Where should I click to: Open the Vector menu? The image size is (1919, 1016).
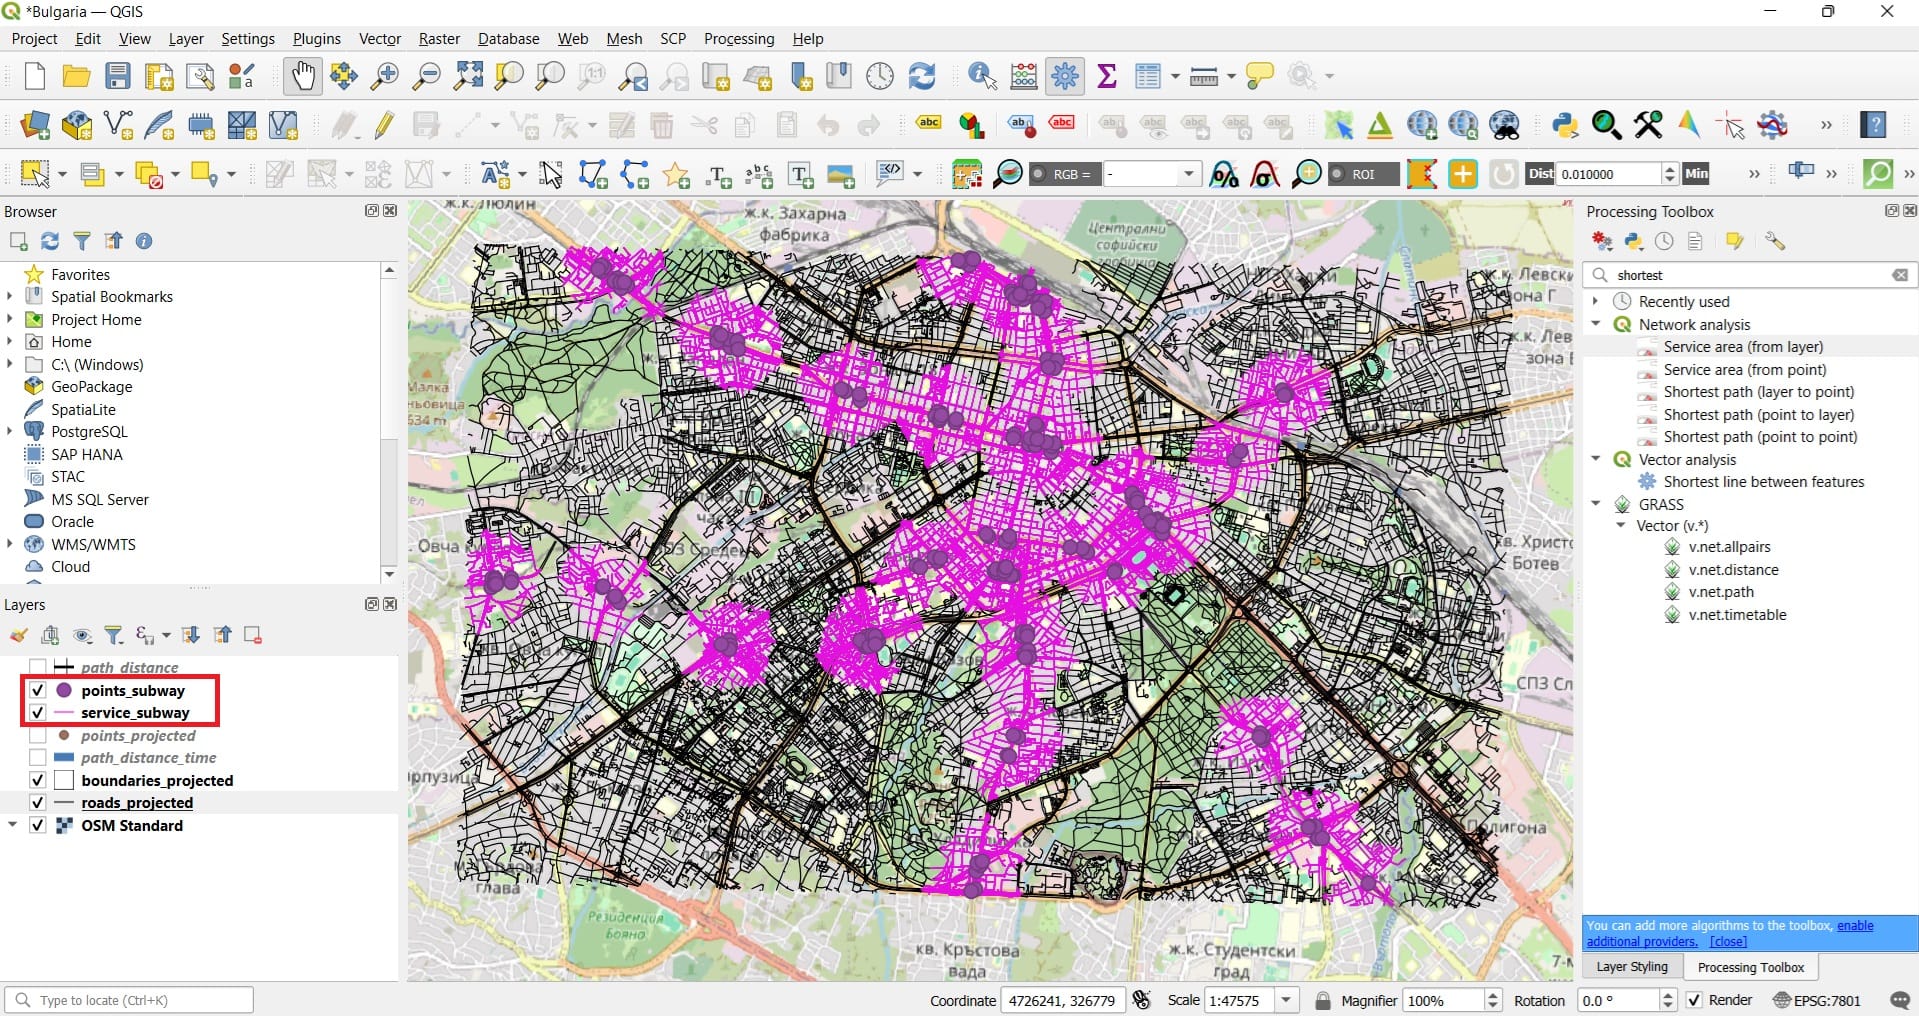(x=380, y=39)
